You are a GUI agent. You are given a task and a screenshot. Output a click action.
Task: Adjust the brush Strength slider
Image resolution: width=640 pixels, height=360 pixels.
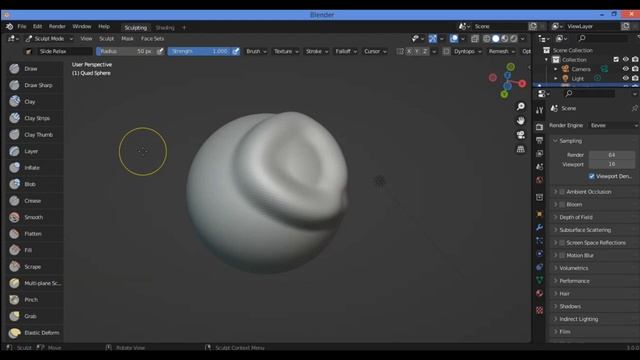pyautogui.click(x=200, y=51)
